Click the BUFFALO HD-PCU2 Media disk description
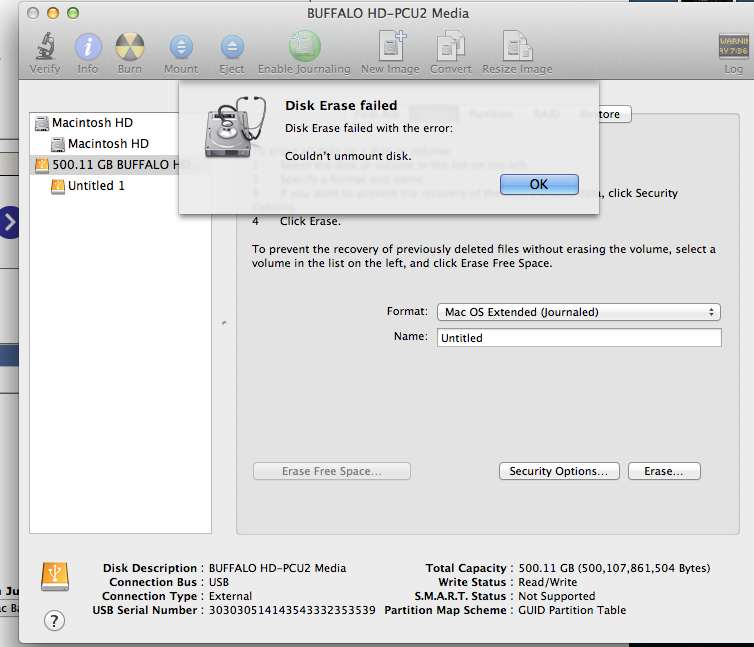Image resolution: width=754 pixels, height=647 pixels. (x=277, y=569)
